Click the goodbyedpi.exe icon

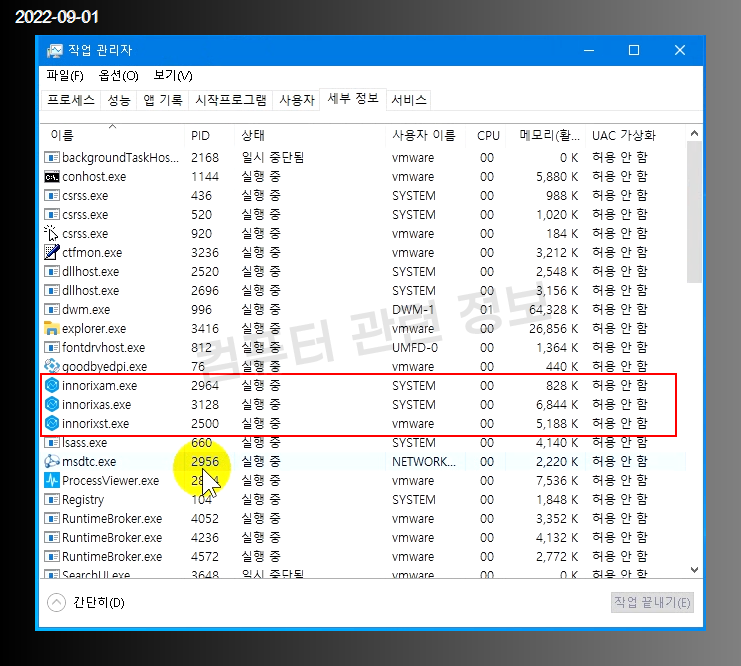(x=52, y=366)
